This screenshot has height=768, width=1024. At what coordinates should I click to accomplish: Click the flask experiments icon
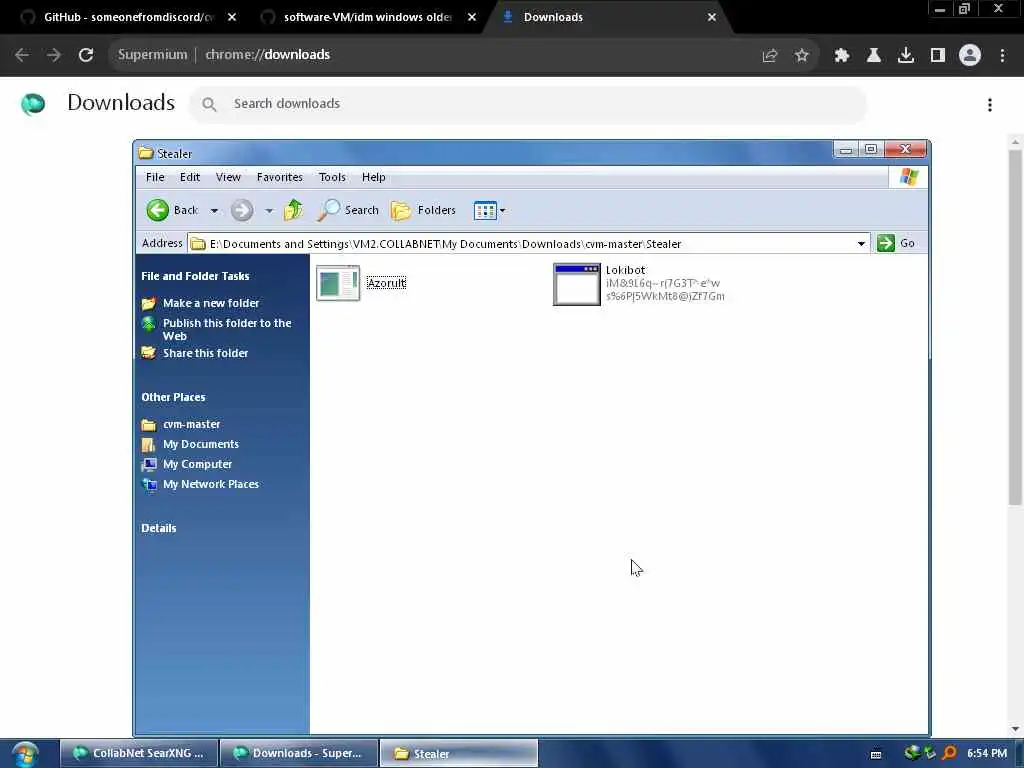[874, 56]
